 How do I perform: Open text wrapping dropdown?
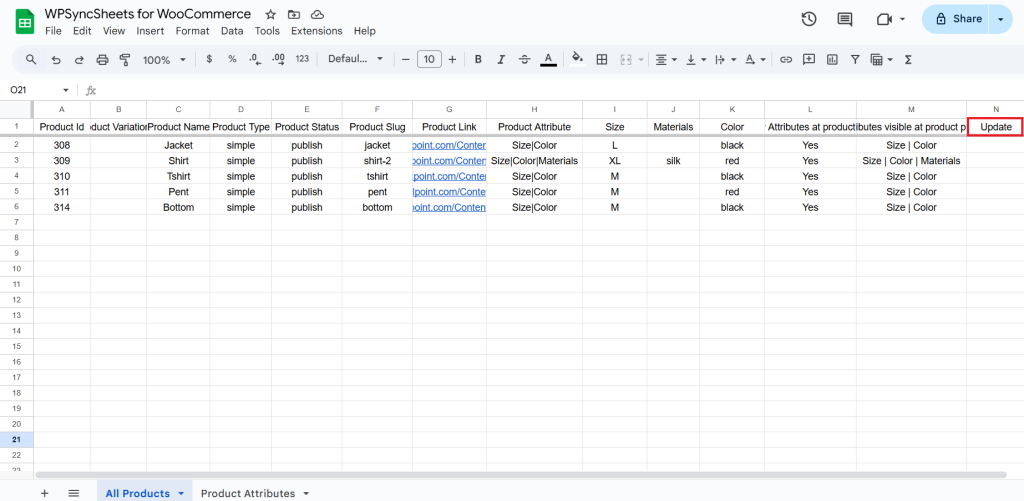726,59
